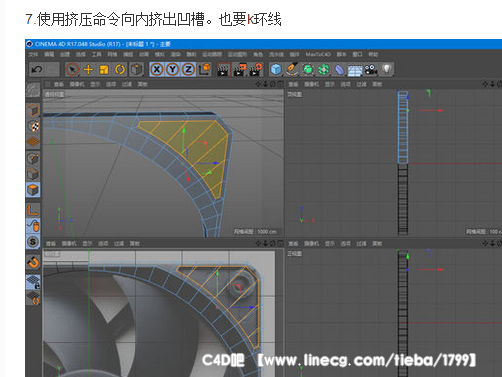Click the Floor environment grid icon

(x=355, y=70)
